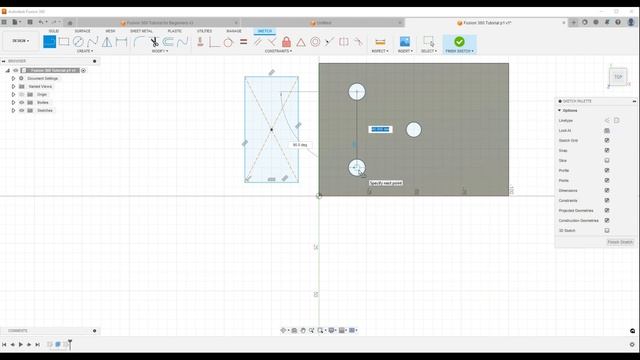
Task: Select the Center Diameter Circle tool
Action: (x=78, y=42)
